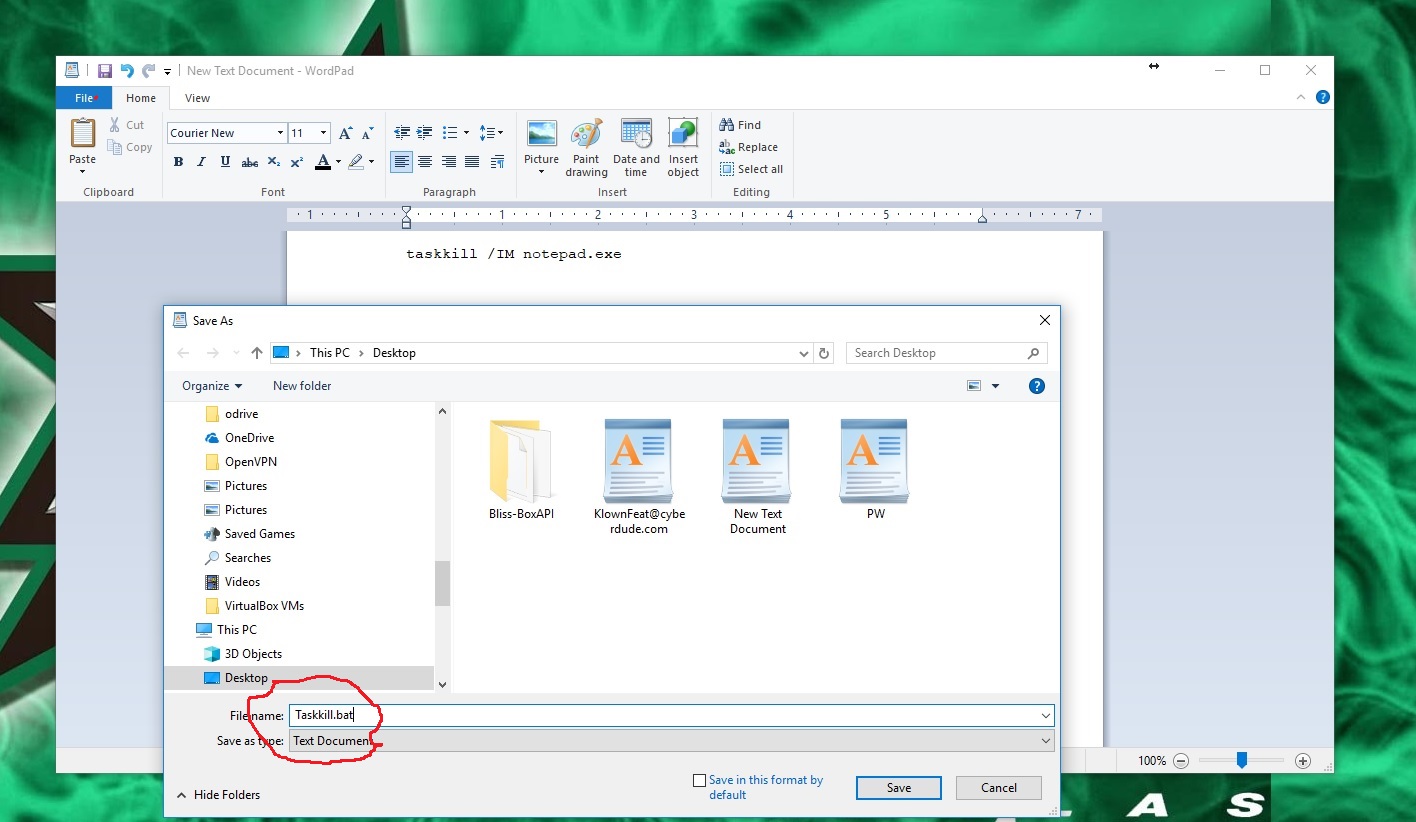Refresh the Desktop folder view
This screenshot has height=822, width=1416.
click(x=824, y=353)
